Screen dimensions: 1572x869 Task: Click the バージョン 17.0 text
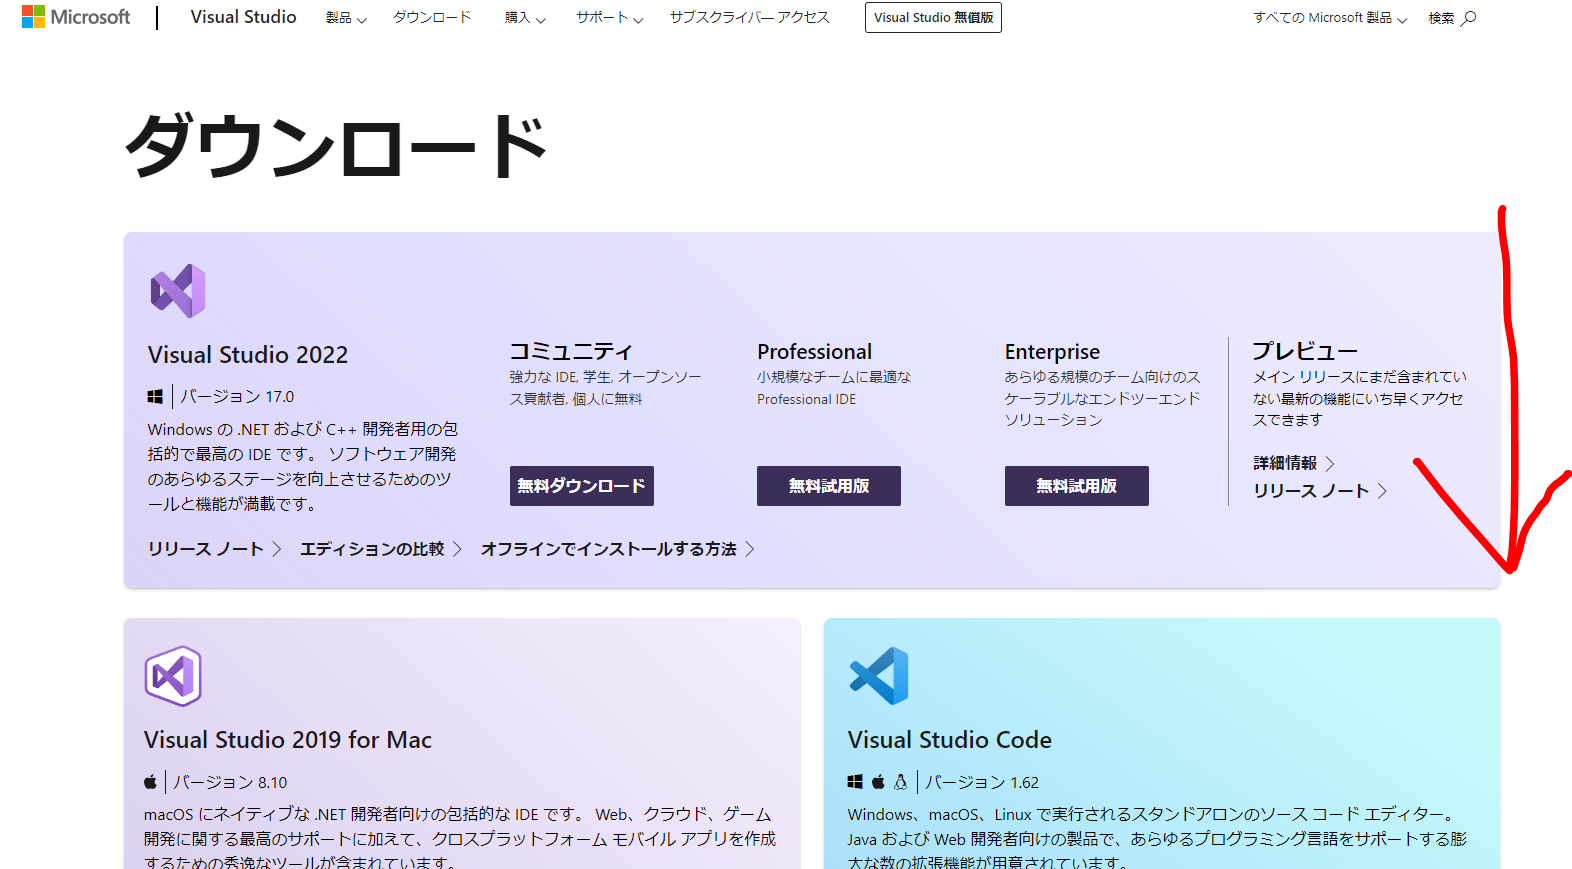[x=237, y=397]
